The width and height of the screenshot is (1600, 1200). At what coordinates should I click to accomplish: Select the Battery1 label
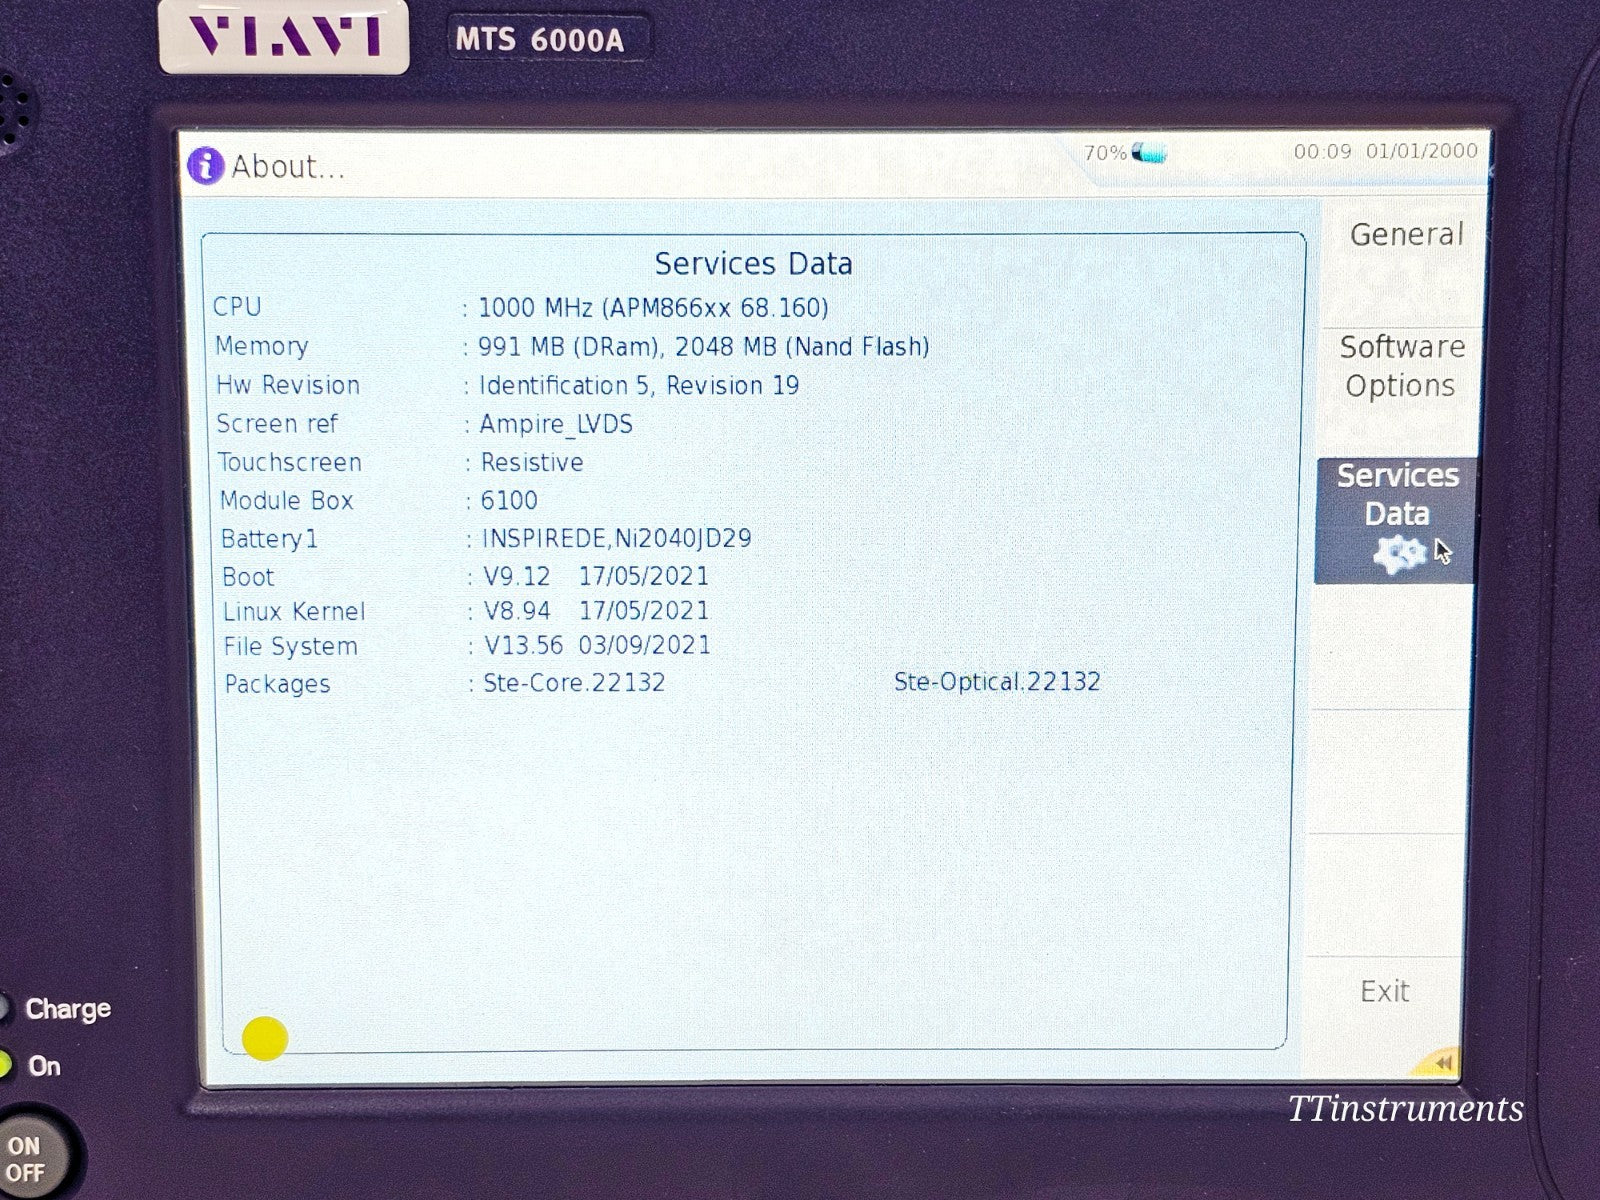coord(269,539)
